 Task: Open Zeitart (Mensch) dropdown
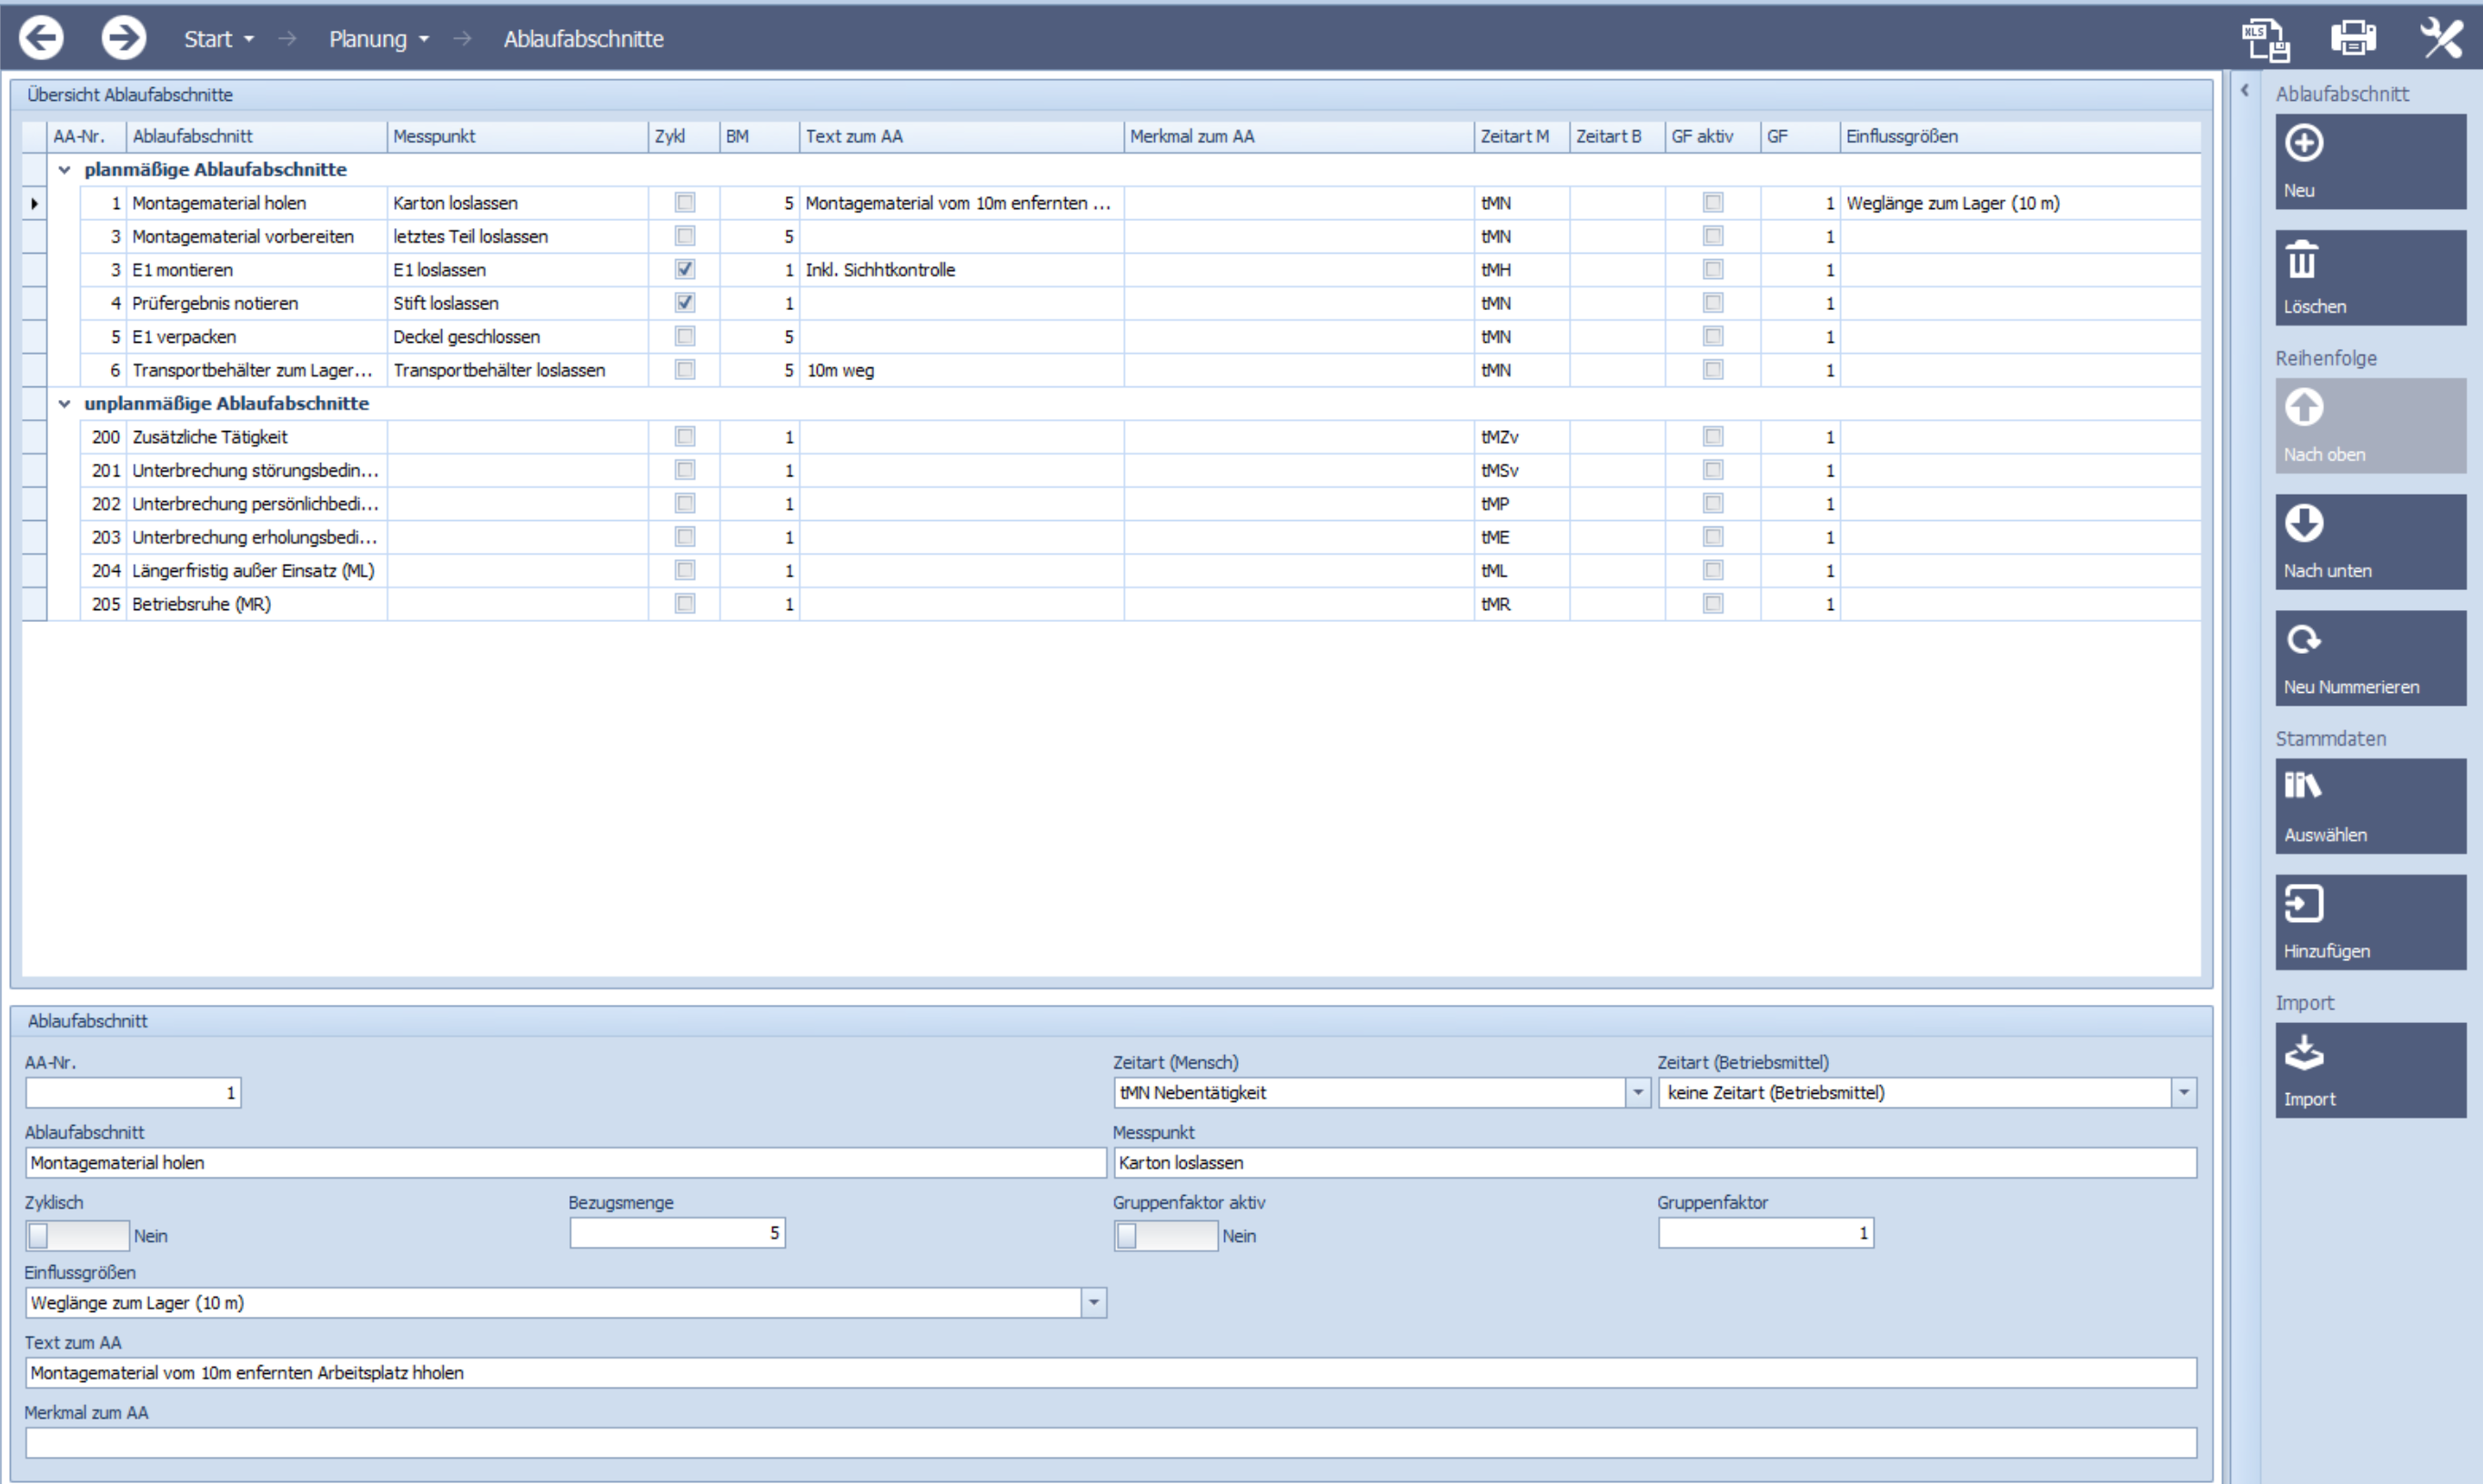pos(1638,1093)
